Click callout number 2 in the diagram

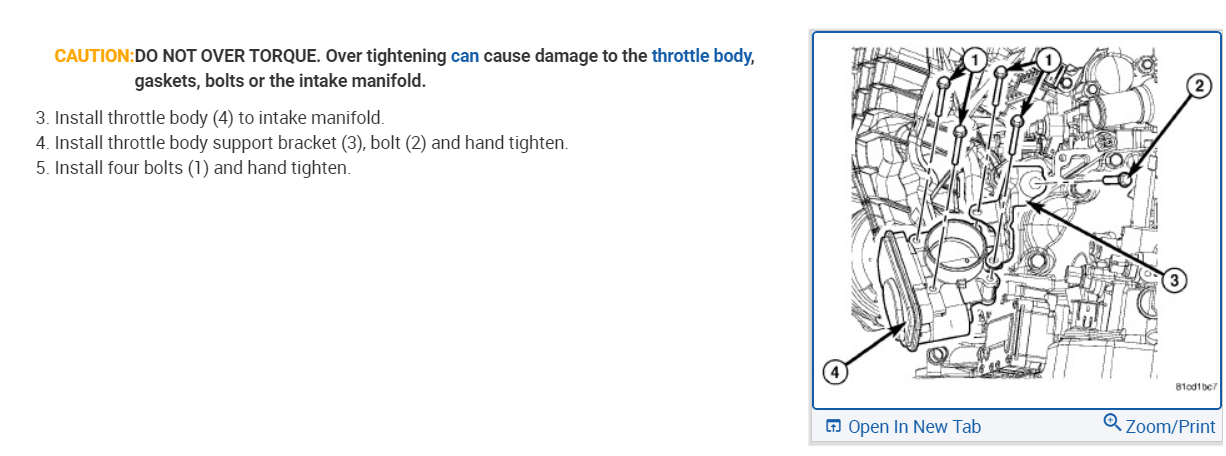(1198, 87)
